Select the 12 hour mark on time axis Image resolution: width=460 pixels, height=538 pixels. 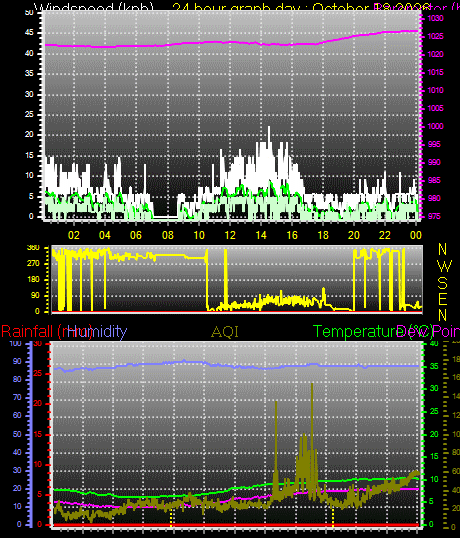(x=230, y=235)
